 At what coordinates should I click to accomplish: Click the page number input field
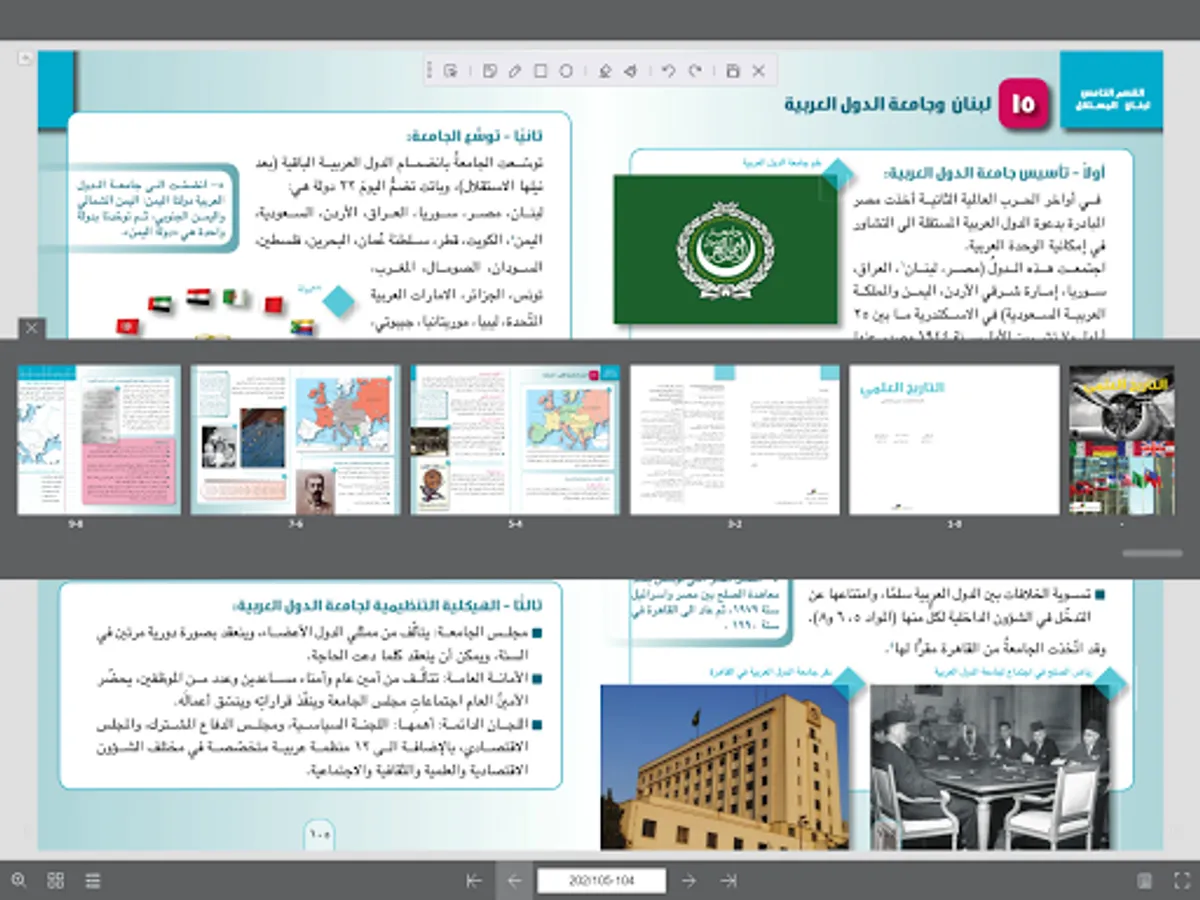pyautogui.click(x=601, y=880)
